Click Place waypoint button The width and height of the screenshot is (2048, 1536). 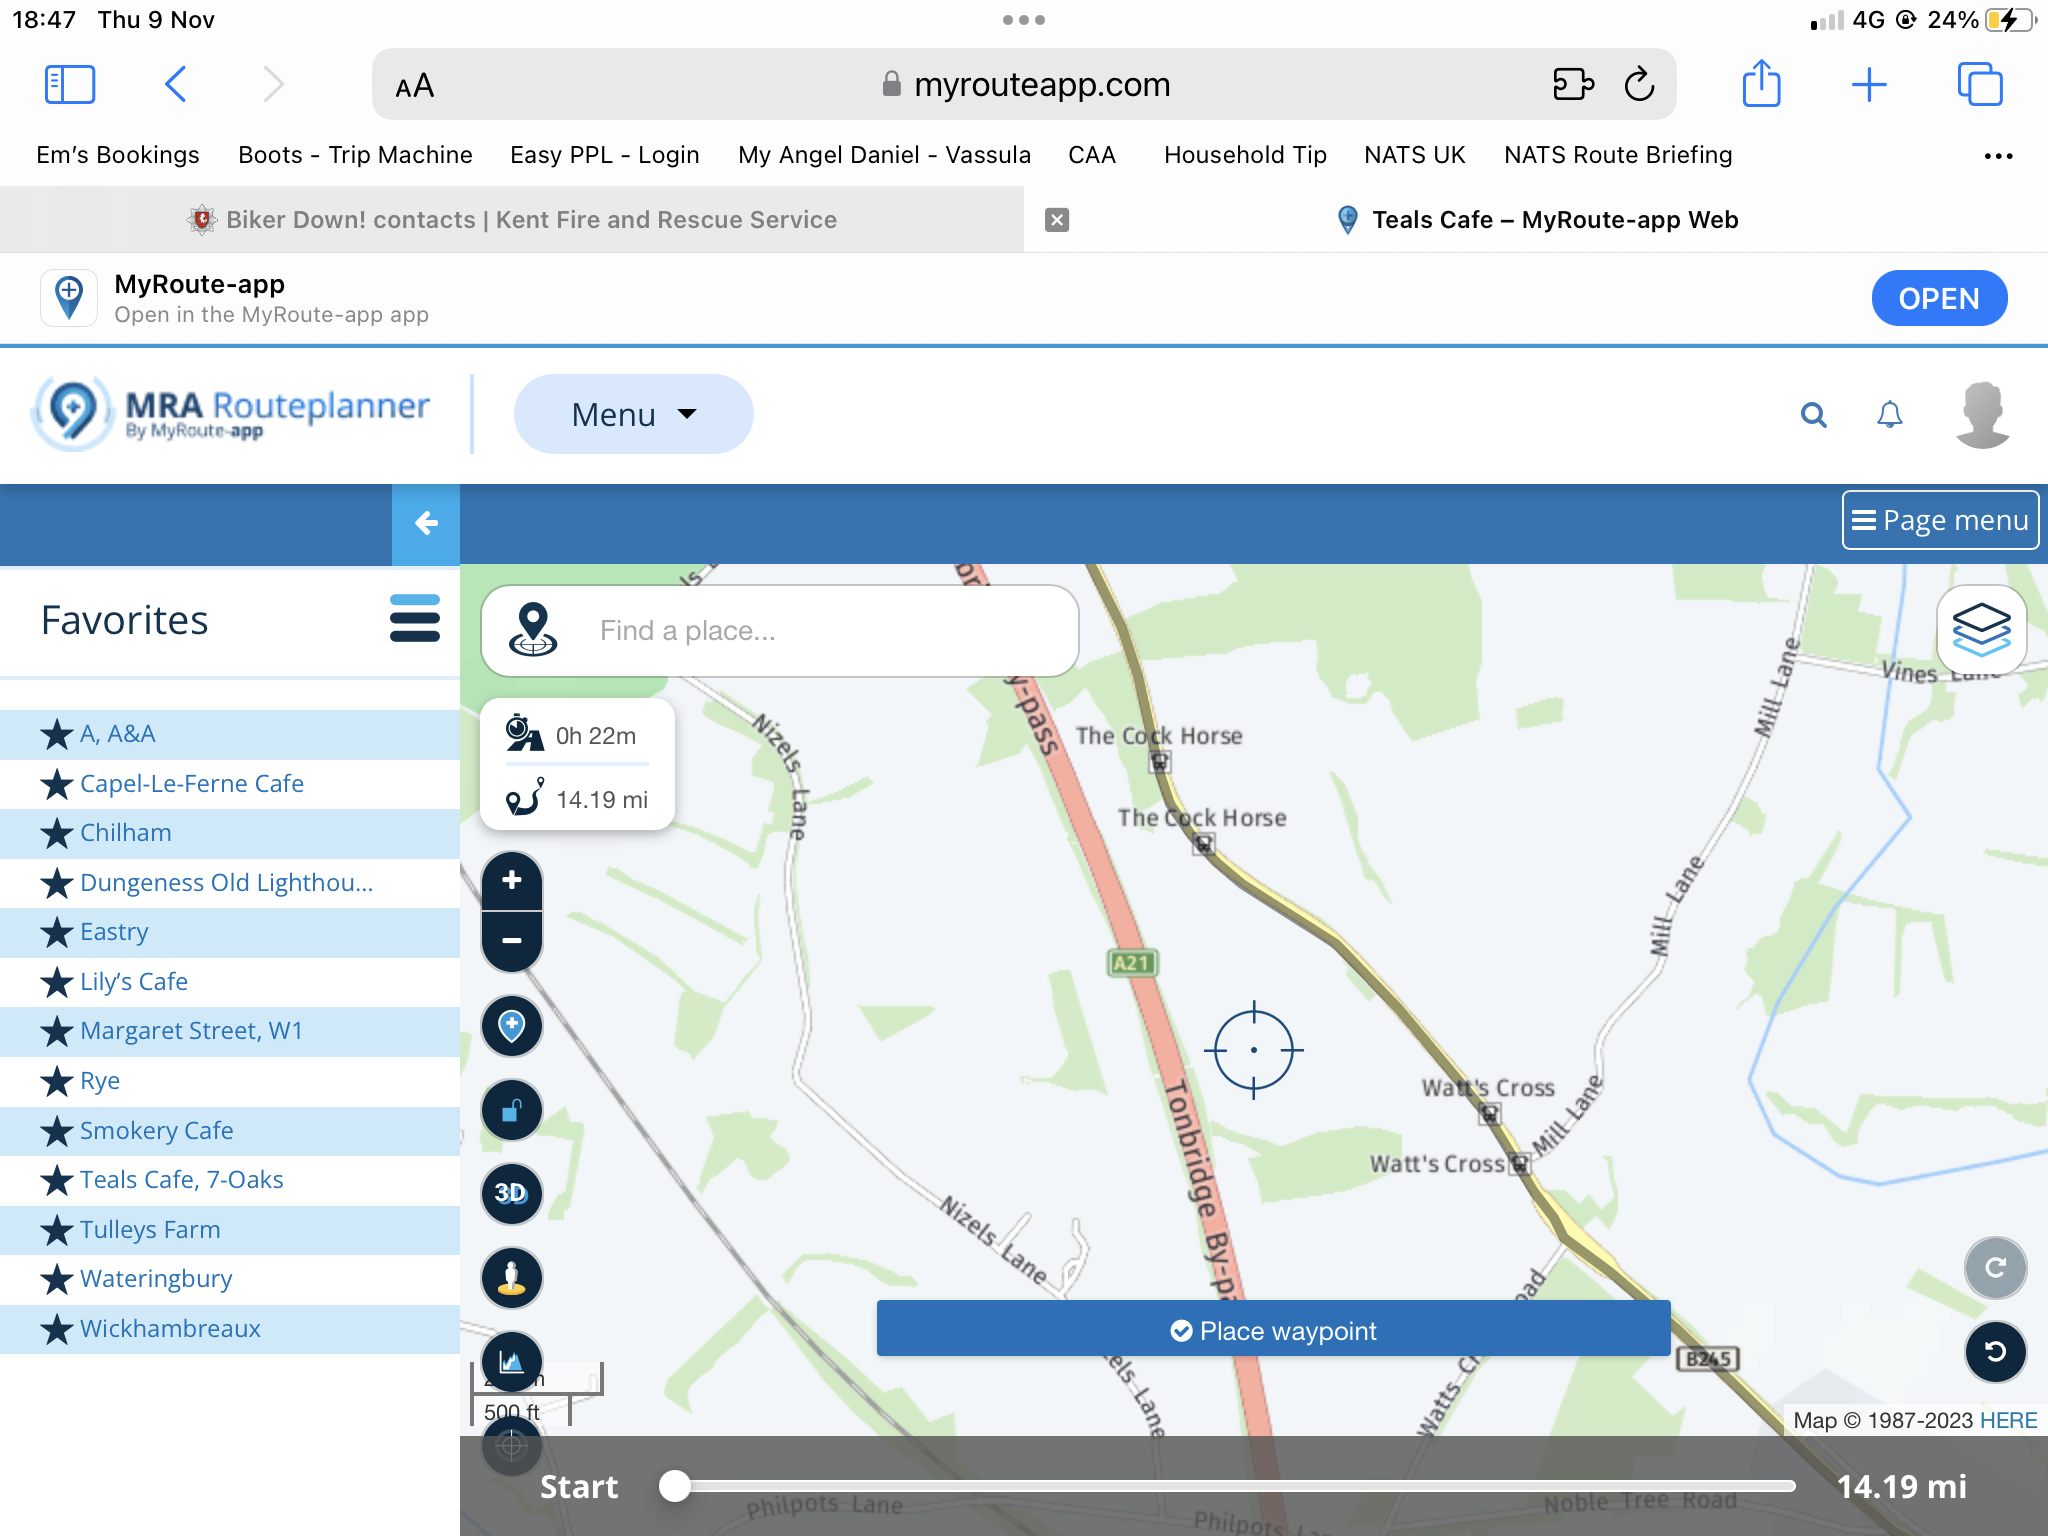coord(1273,1329)
